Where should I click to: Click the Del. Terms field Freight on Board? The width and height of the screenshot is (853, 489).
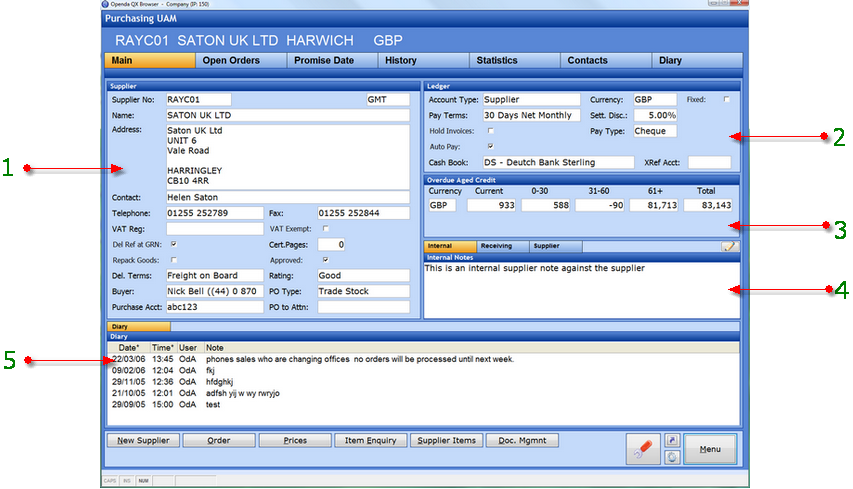click(x=214, y=276)
